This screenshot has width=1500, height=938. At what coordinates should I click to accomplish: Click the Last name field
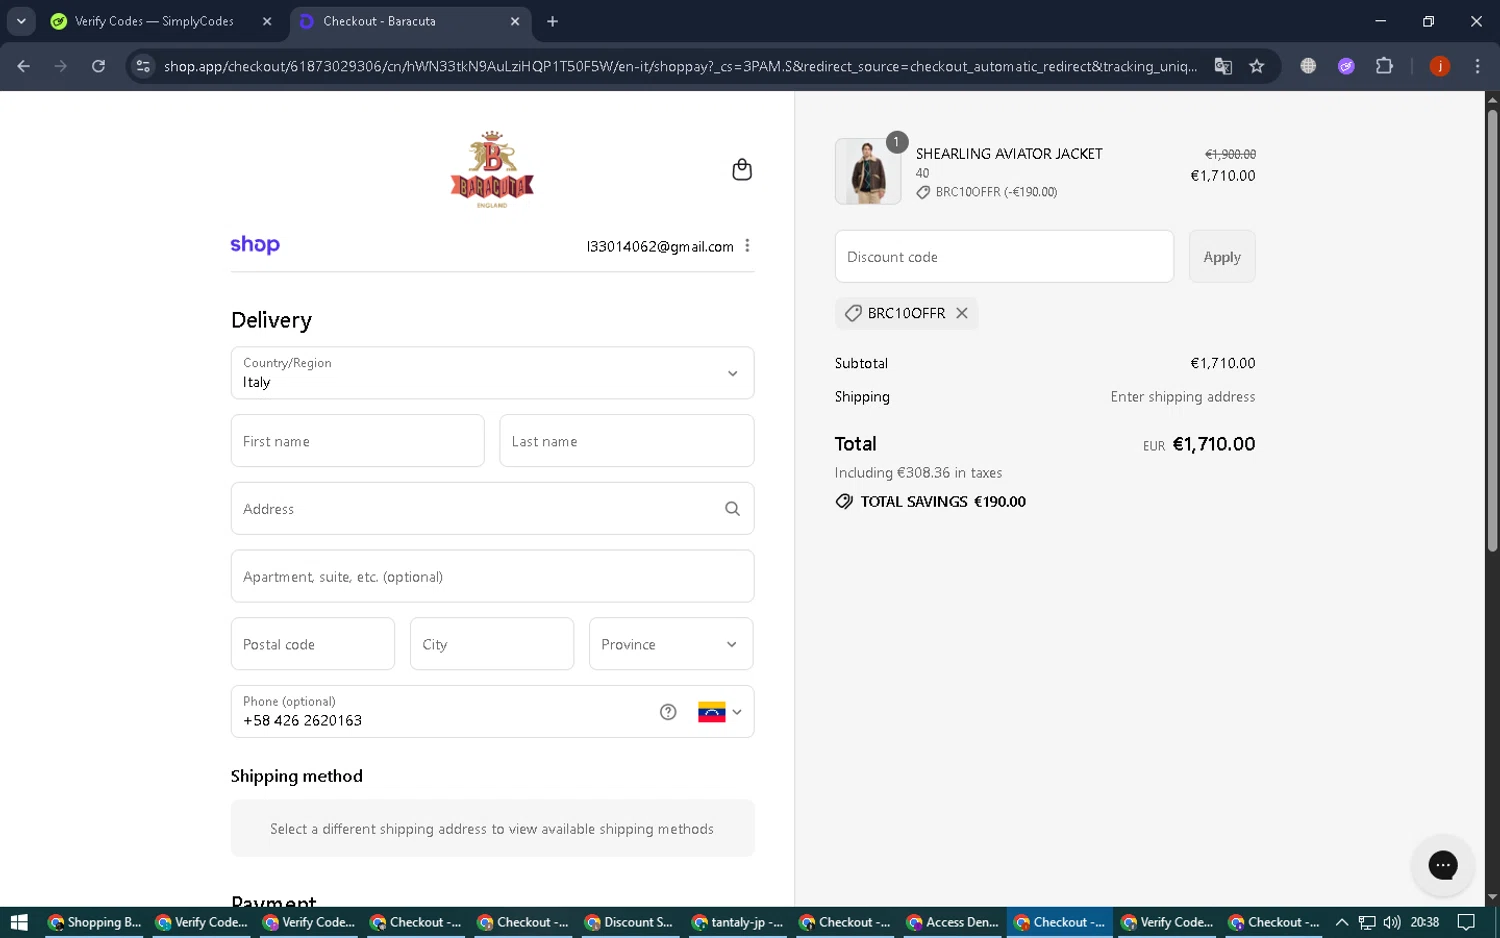626,441
